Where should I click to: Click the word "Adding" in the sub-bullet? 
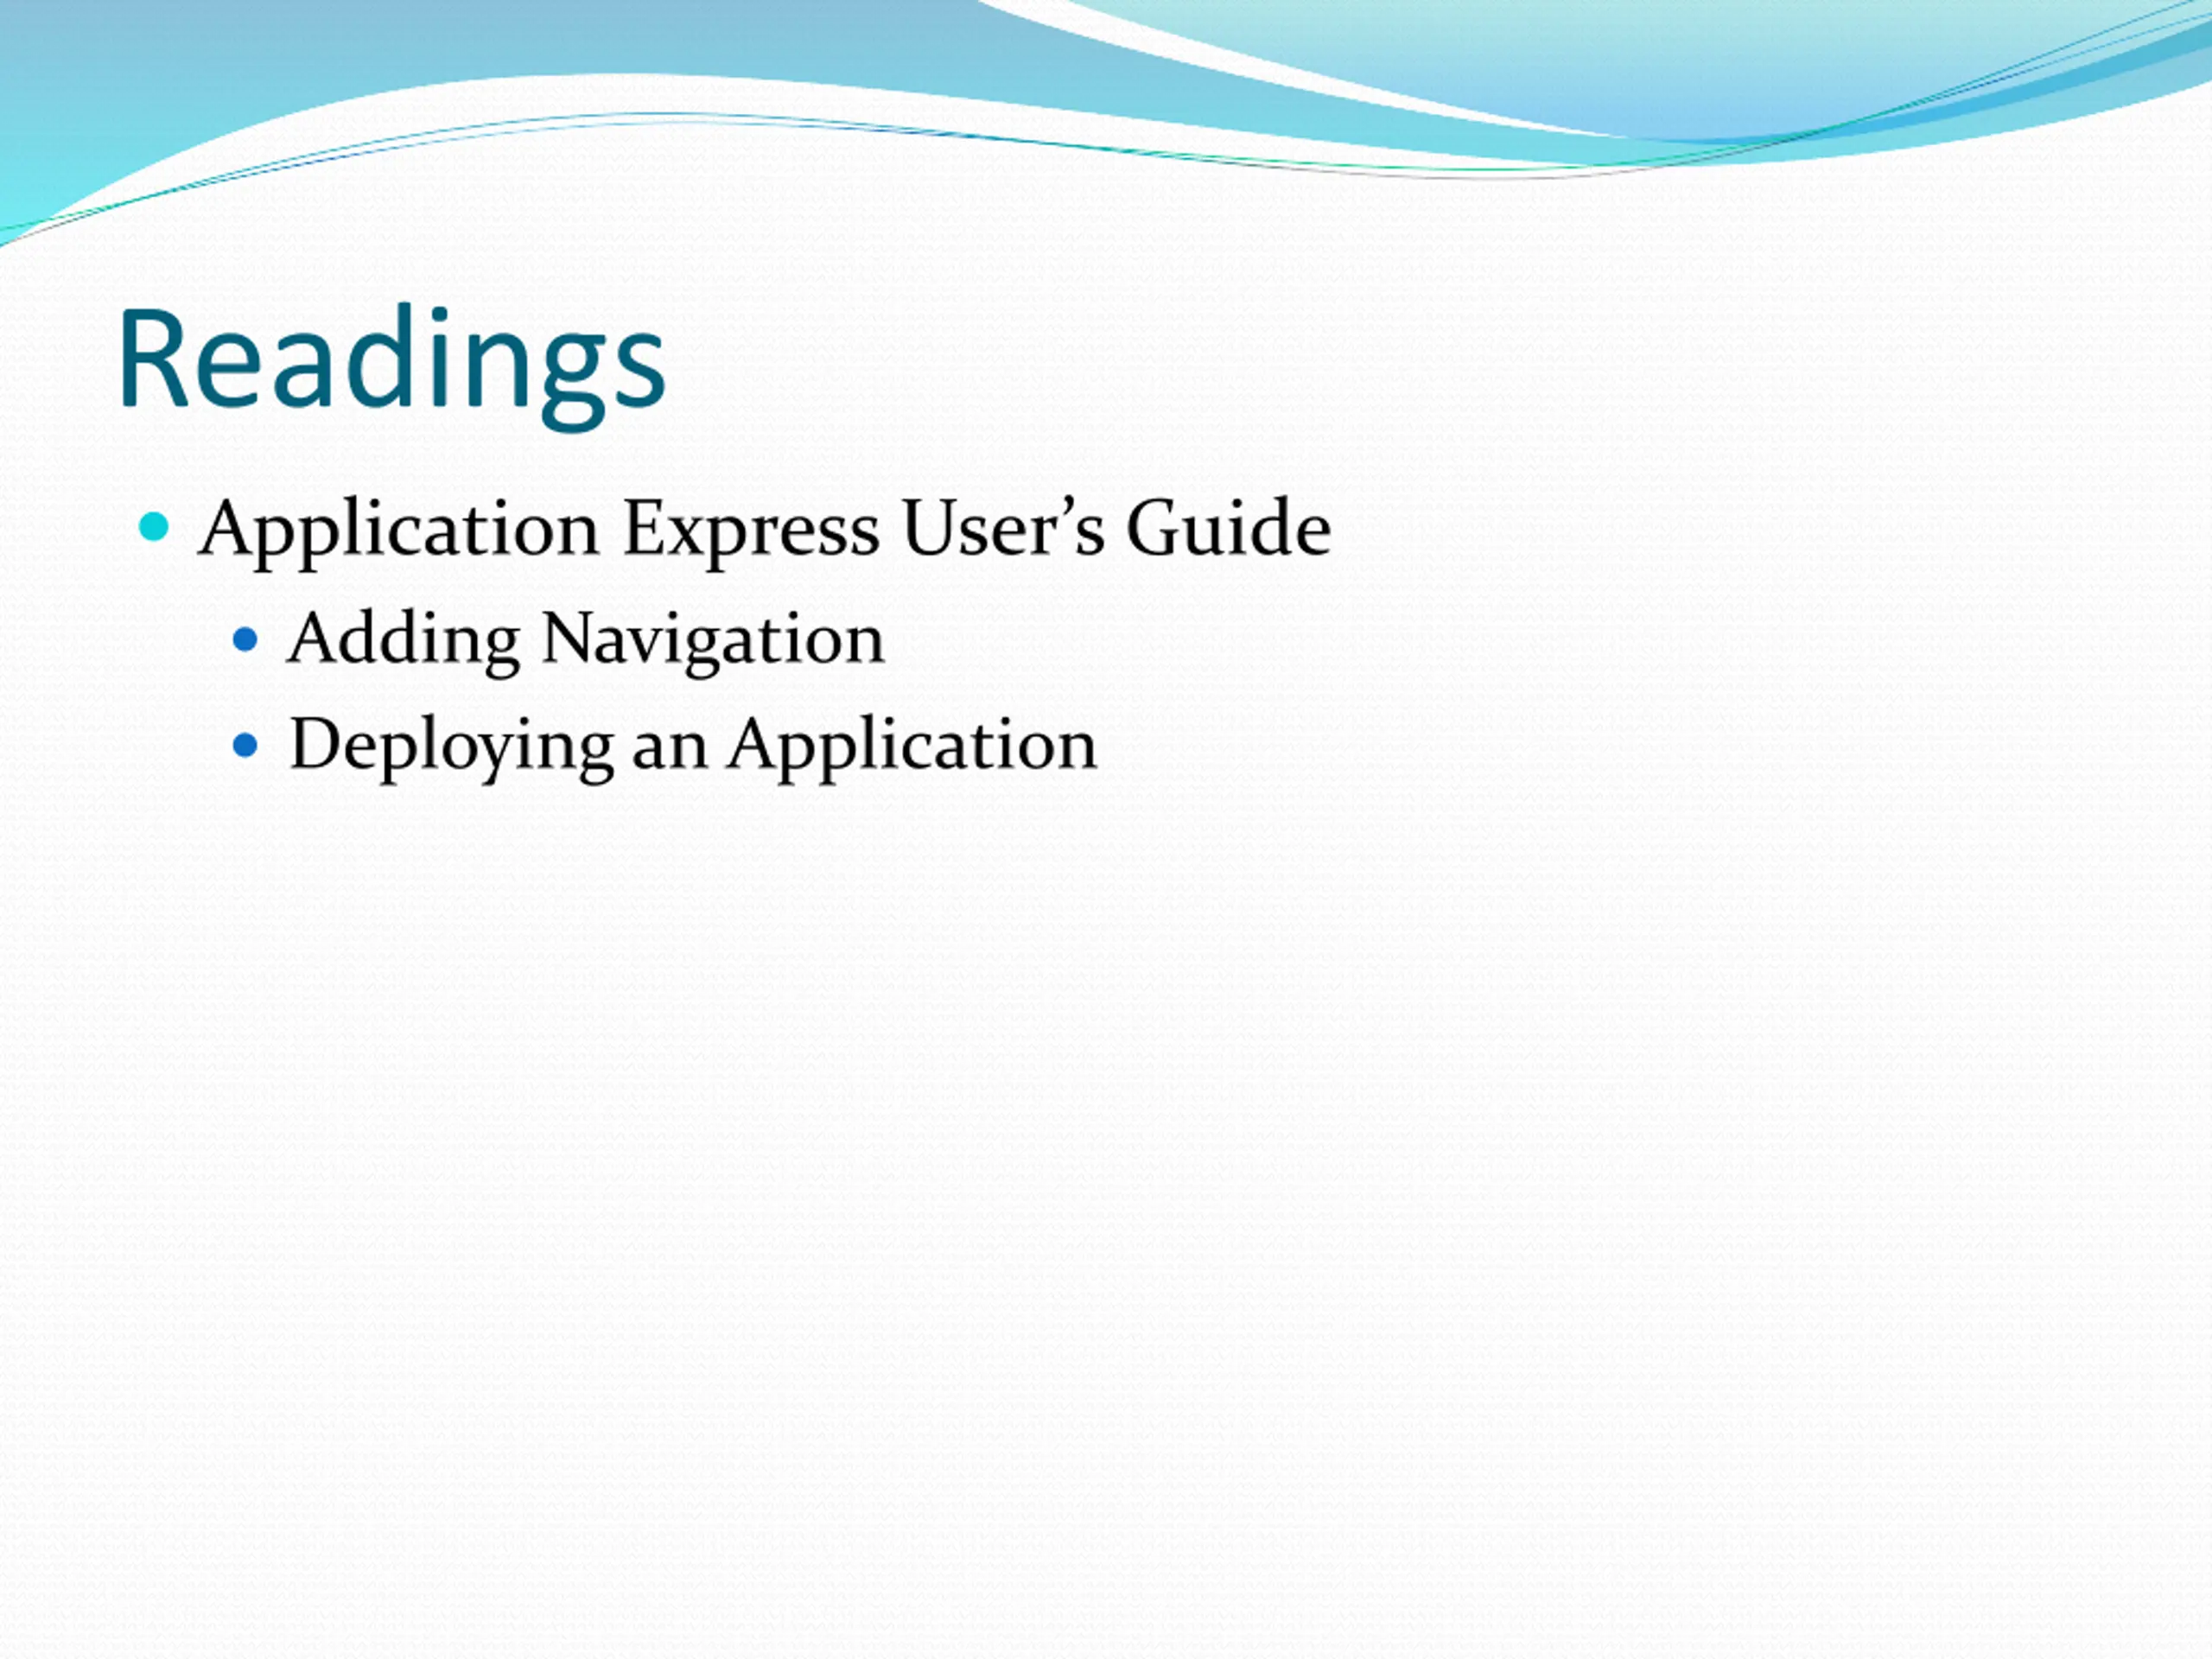pos(404,639)
